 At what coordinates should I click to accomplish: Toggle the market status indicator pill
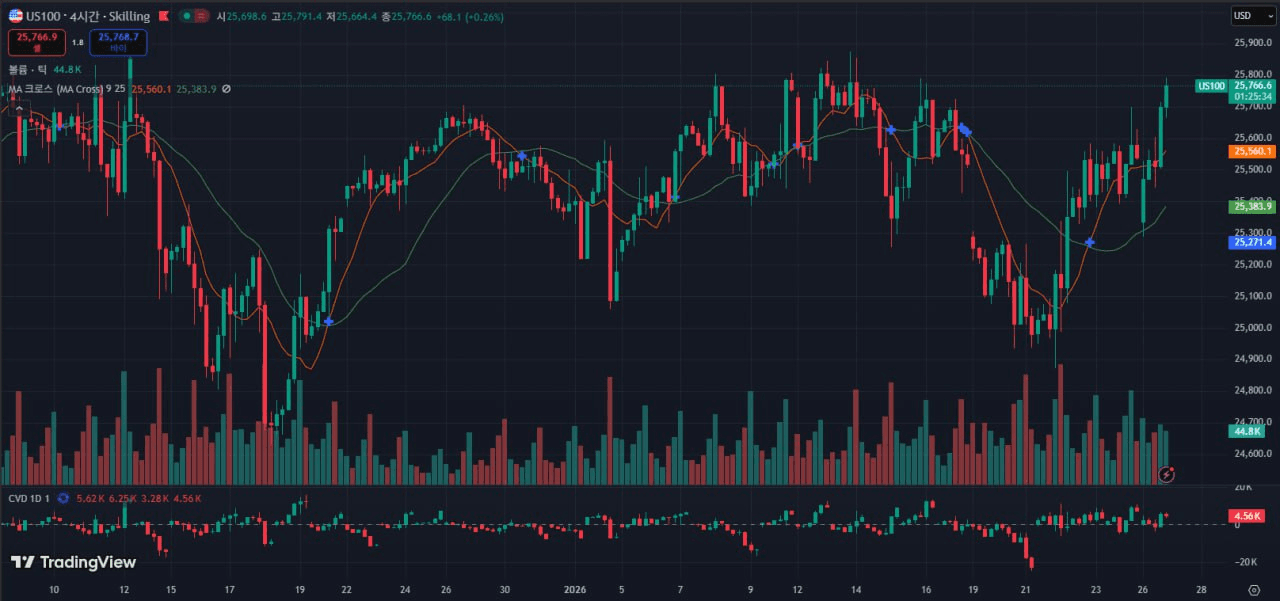pyautogui.click(x=194, y=16)
